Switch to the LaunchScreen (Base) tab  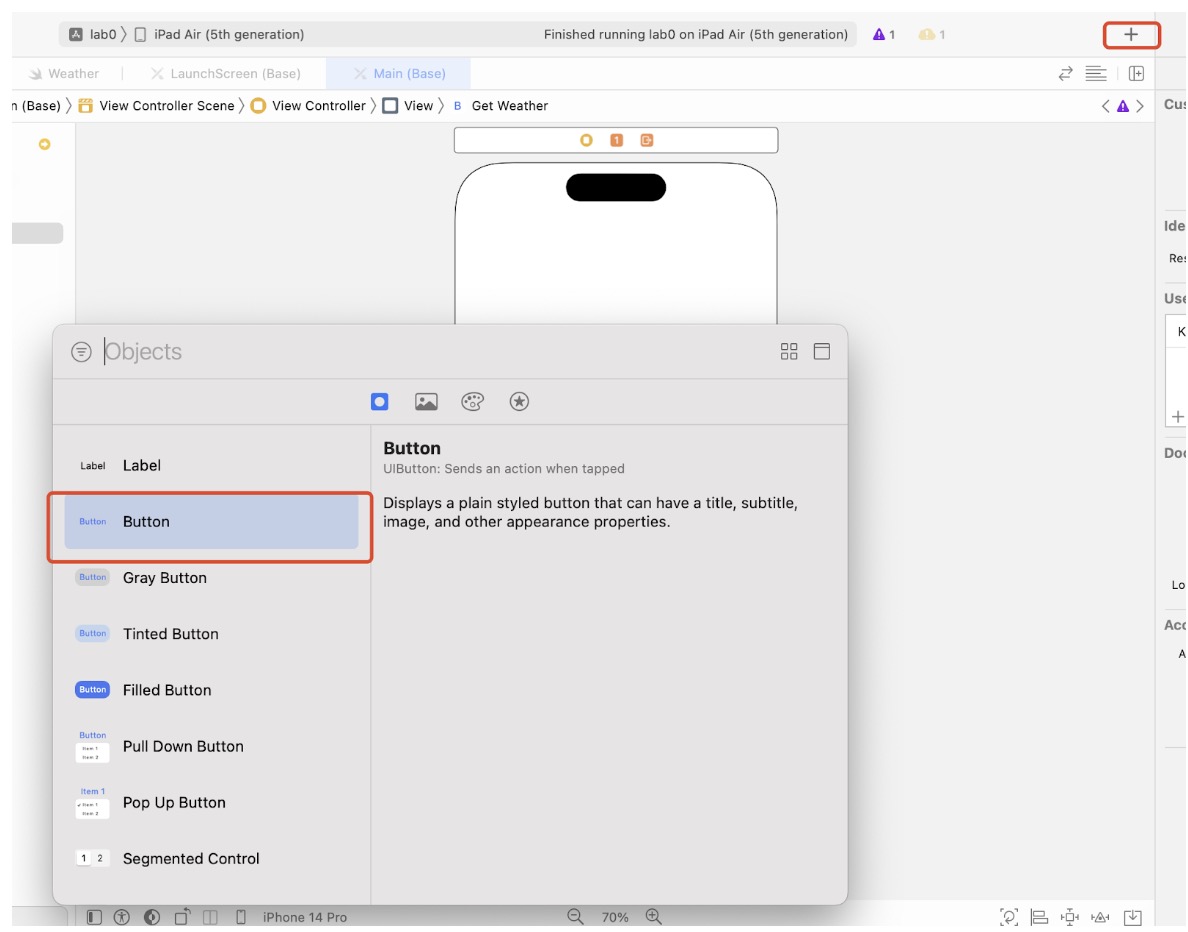click(x=235, y=74)
